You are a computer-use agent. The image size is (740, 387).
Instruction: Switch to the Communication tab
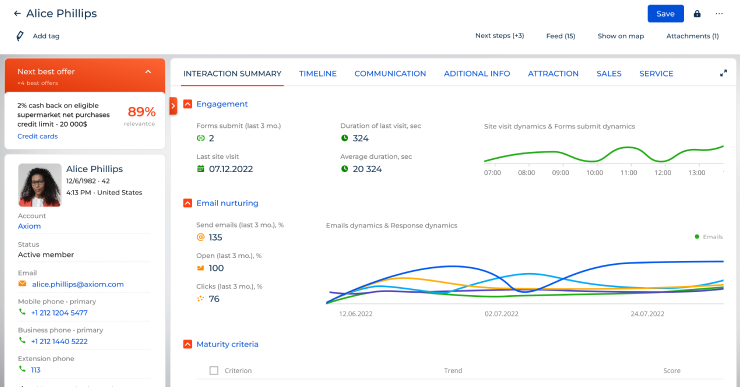point(390,74)
